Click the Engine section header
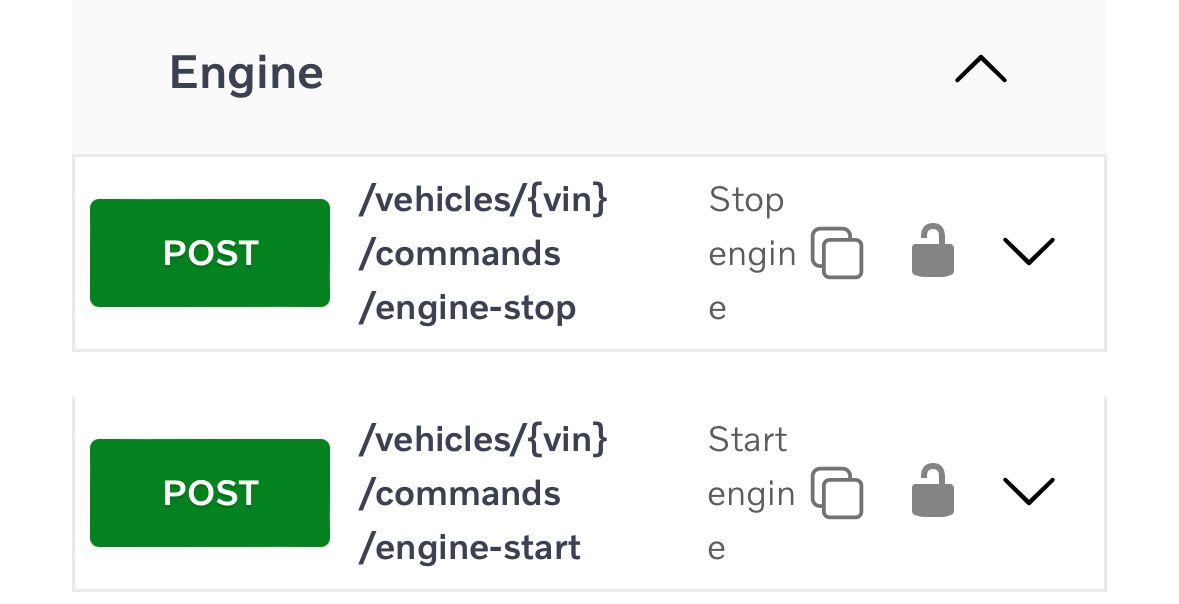 [246, 71]
